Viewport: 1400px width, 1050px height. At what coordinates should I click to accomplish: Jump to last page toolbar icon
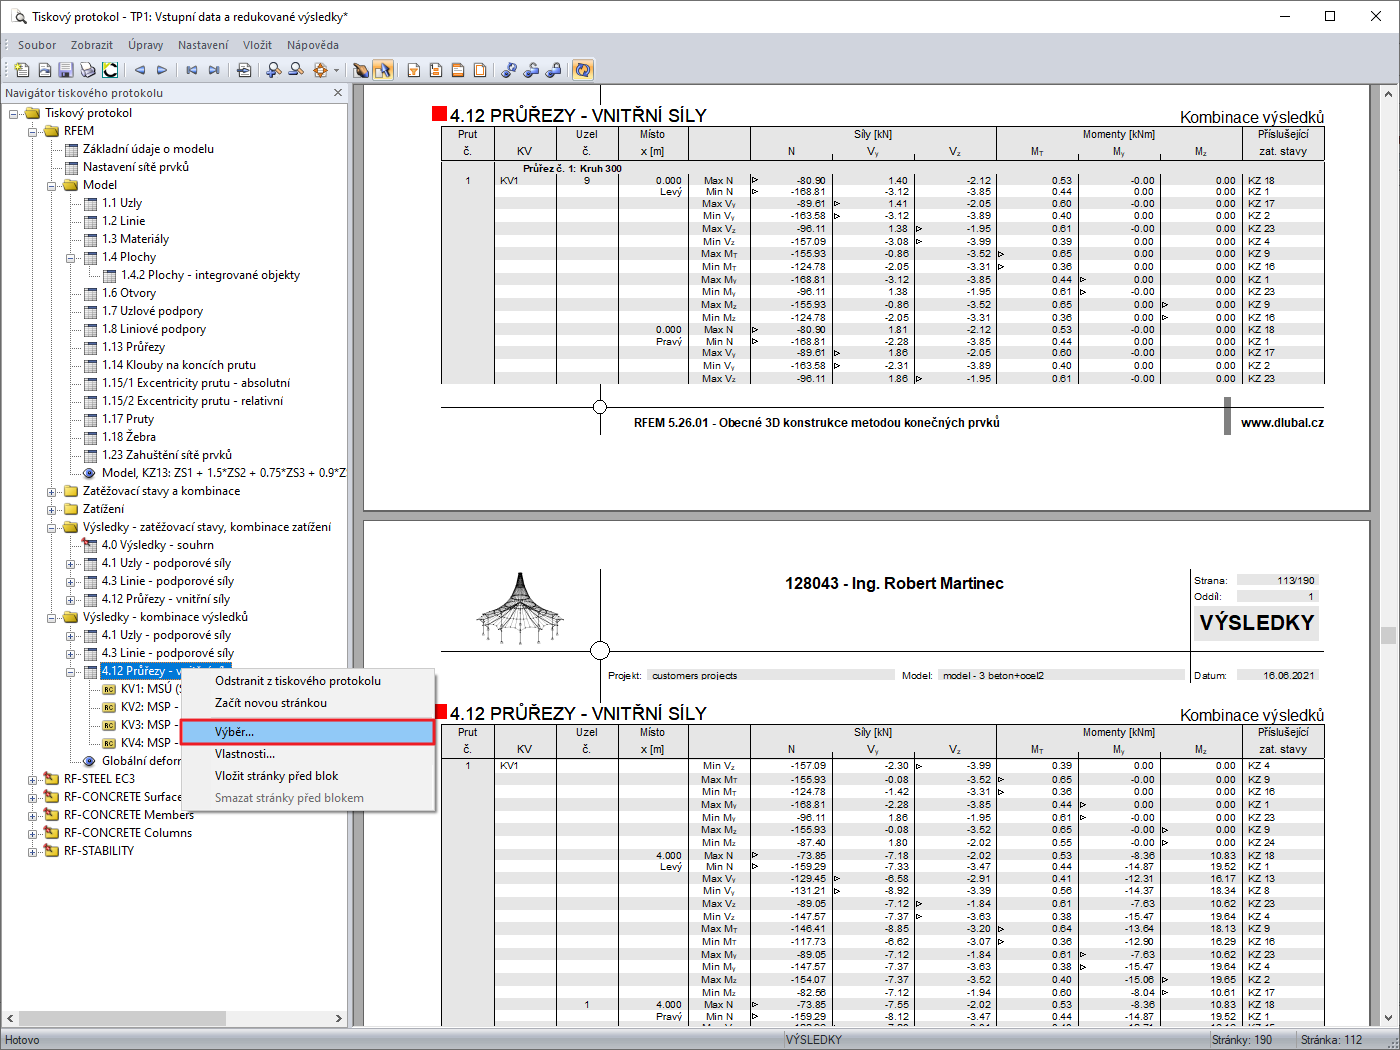pyautogui.click(x=214, y=70)
